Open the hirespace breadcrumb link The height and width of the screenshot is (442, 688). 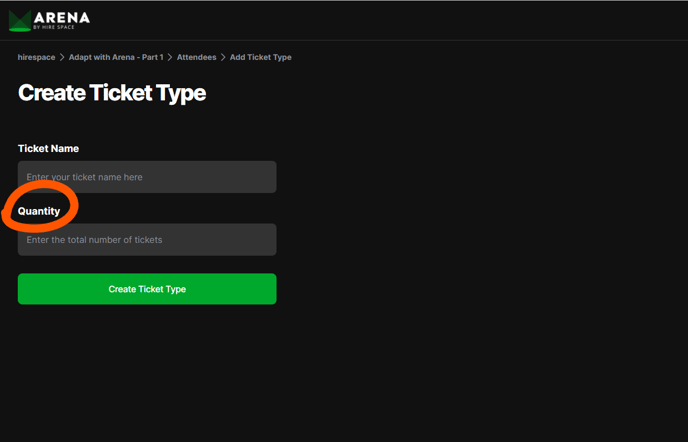36,57
